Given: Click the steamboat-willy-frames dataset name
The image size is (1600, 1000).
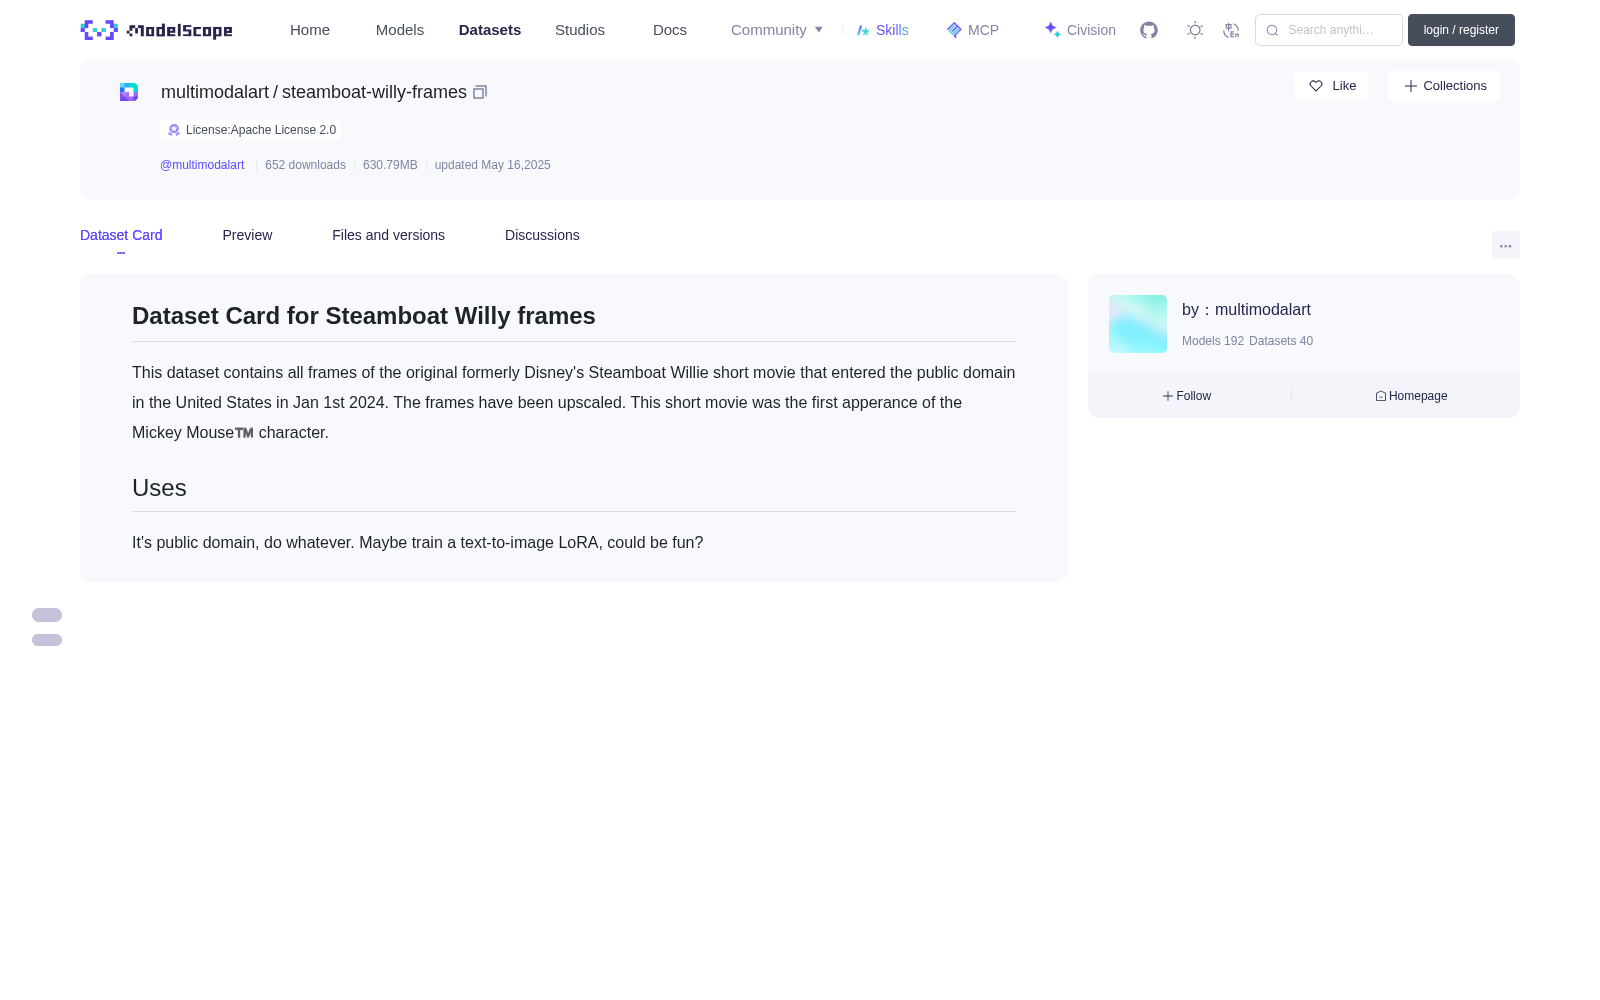Looking at the screenshot, I should [374, 92].
